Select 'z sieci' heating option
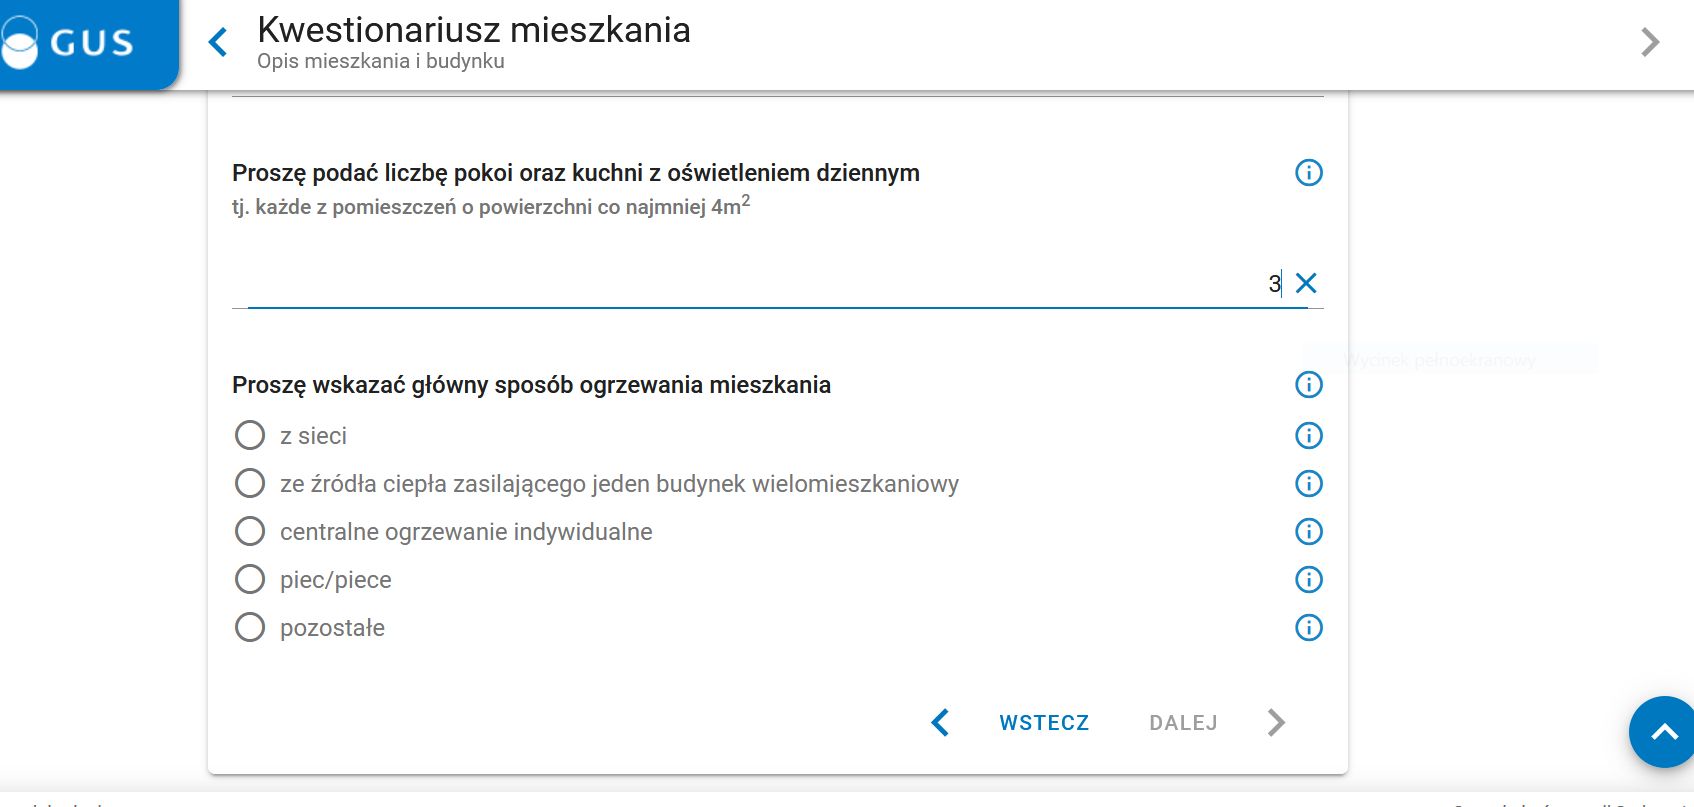1694x807 pixels. click(x=250, y=436)
